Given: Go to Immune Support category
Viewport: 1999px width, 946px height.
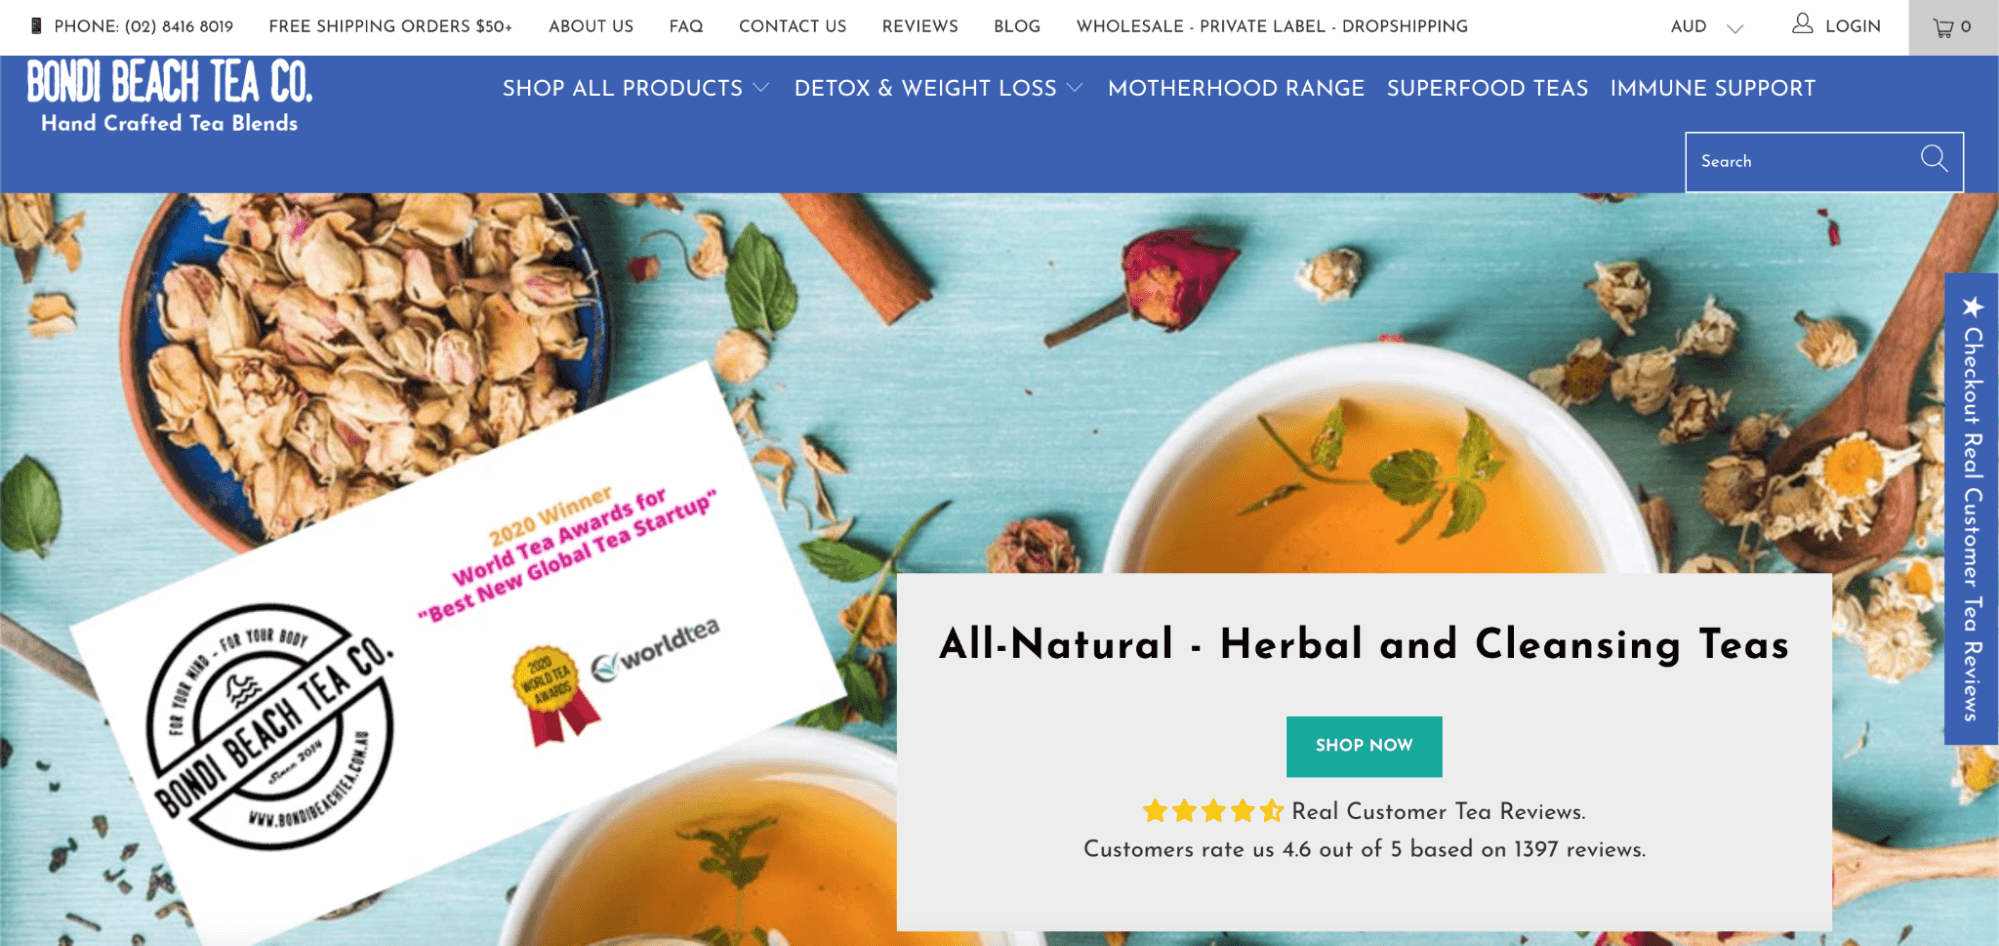Looking at the screenshot, I should tap(1712, 88).
